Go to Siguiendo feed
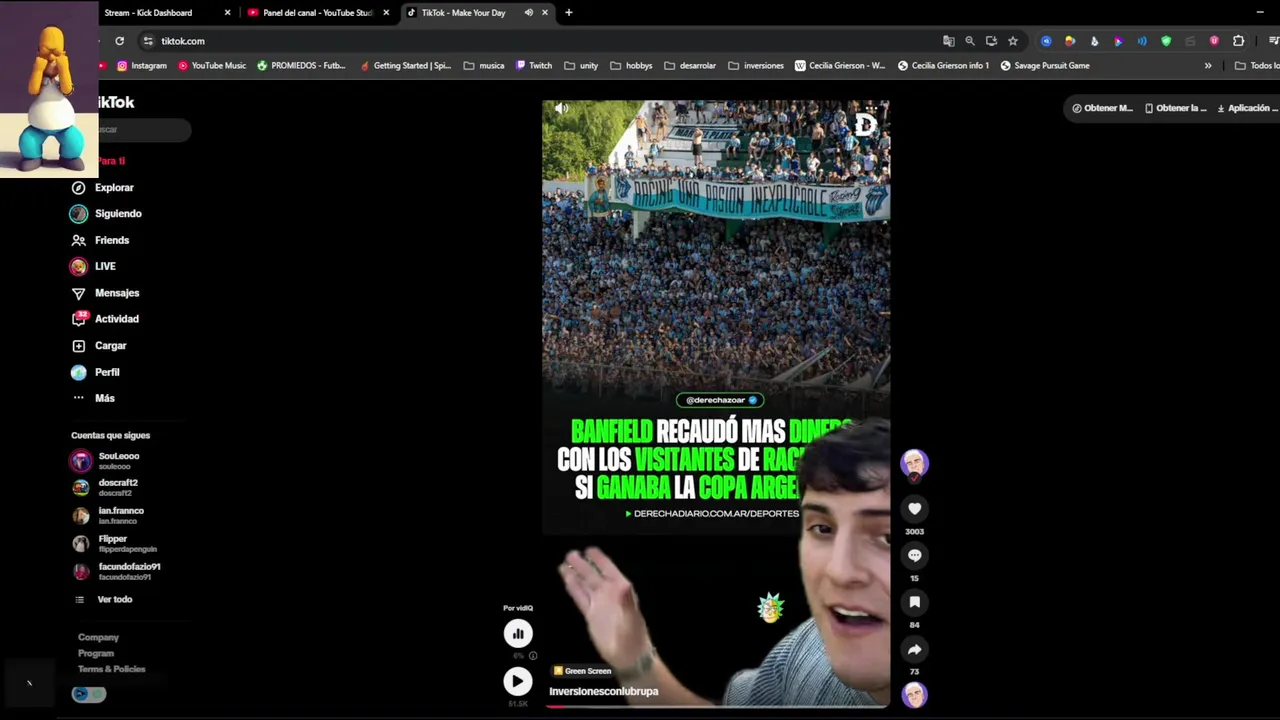This screenshot has height=720, width=1280. pyautogui.click(x=106, y=213)
